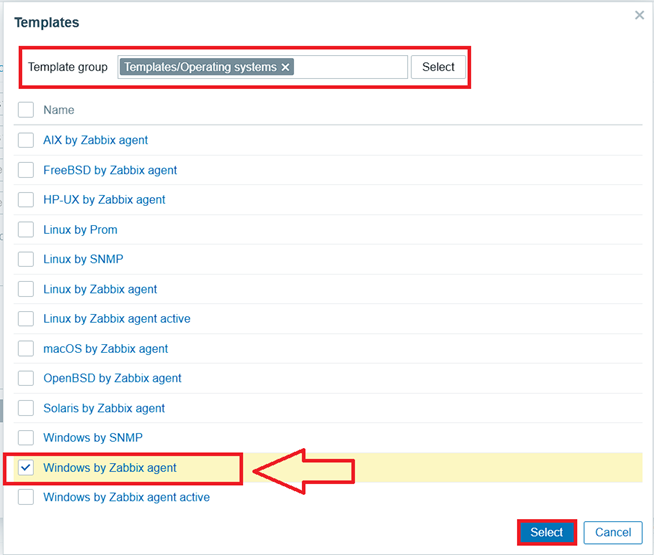Cancel the template selection dialog

coord(613,532)
